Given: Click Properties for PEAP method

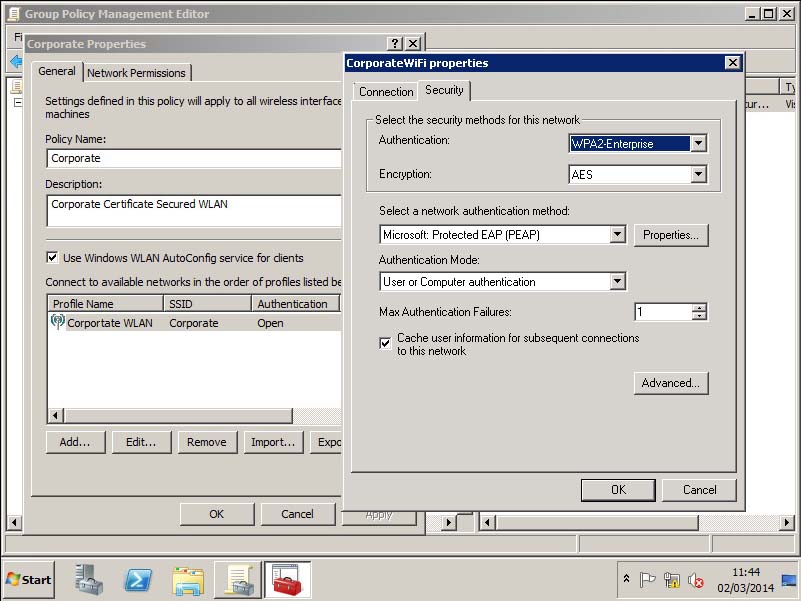Looking at the screenshot, I should pos(671,235).
